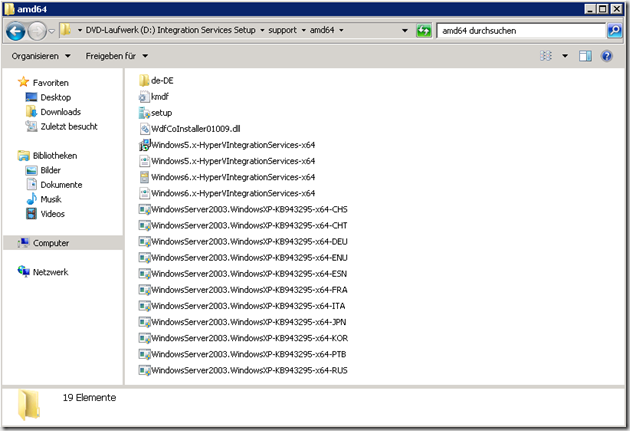Focus the 'amd64 durchsuchen' search field

(x=521, y=31)
